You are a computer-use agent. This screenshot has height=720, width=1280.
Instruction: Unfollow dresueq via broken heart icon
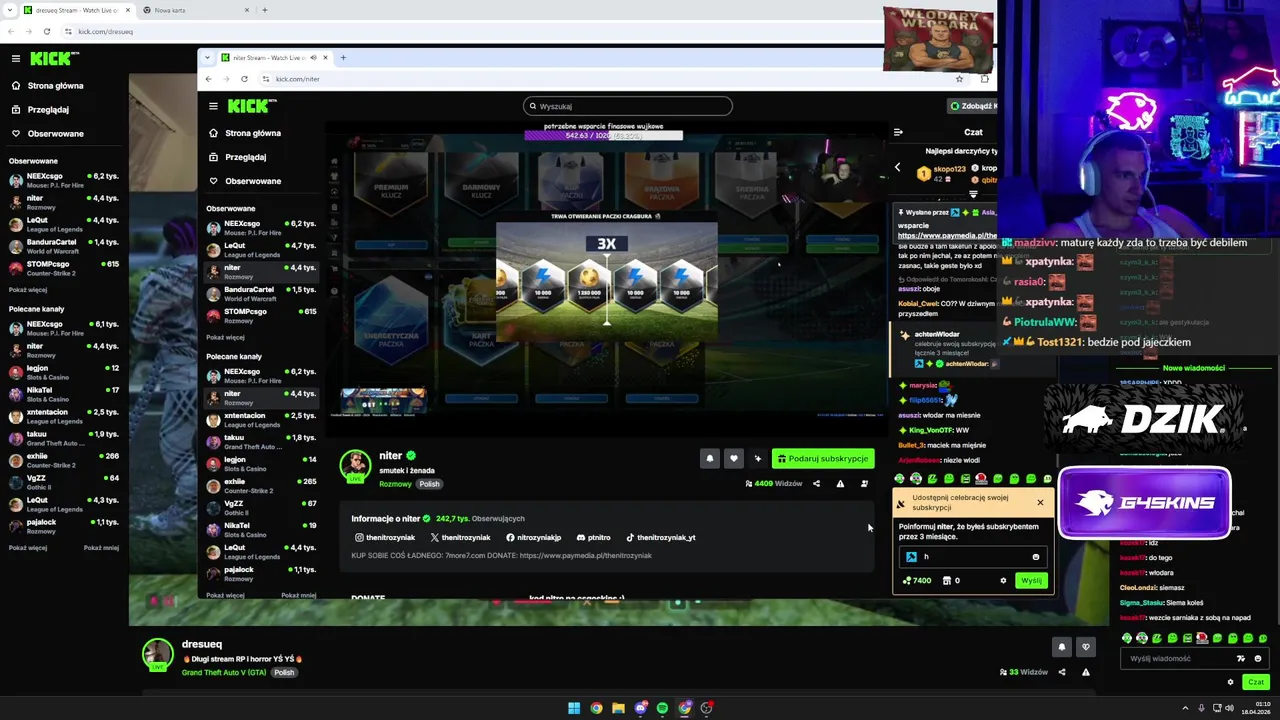tap(1086, 647)
